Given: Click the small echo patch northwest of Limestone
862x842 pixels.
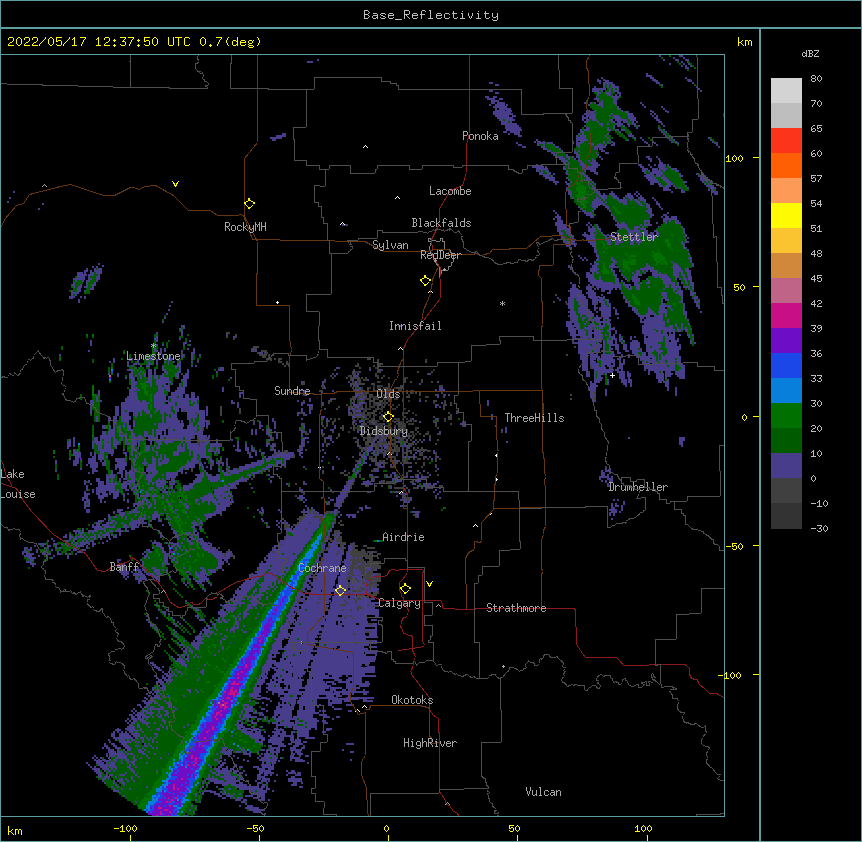Looking at the screenshot, I should coord(86,281).
